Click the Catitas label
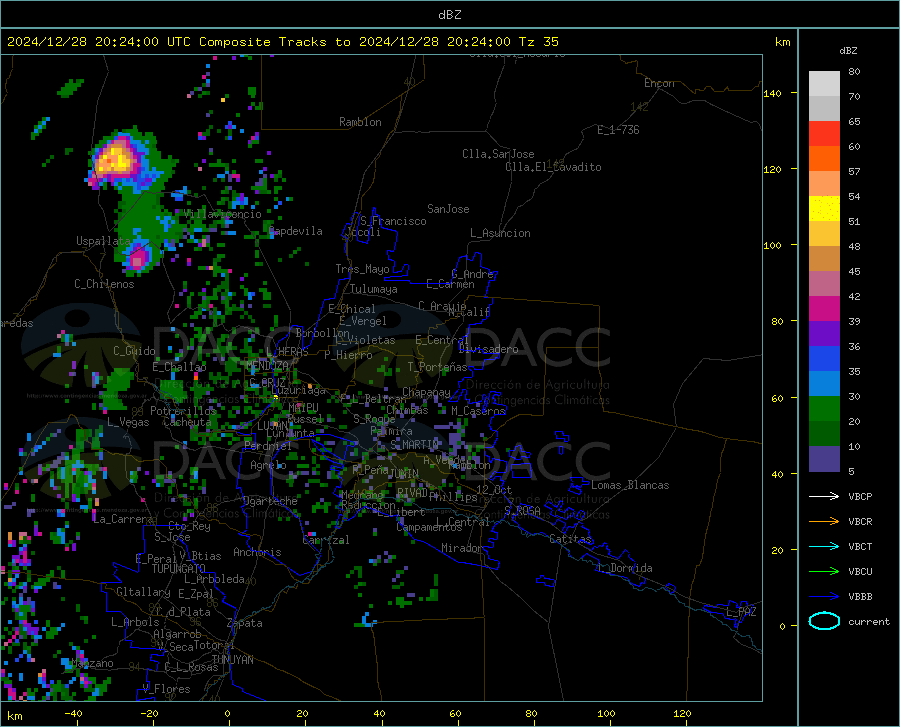 click(570, 539)
